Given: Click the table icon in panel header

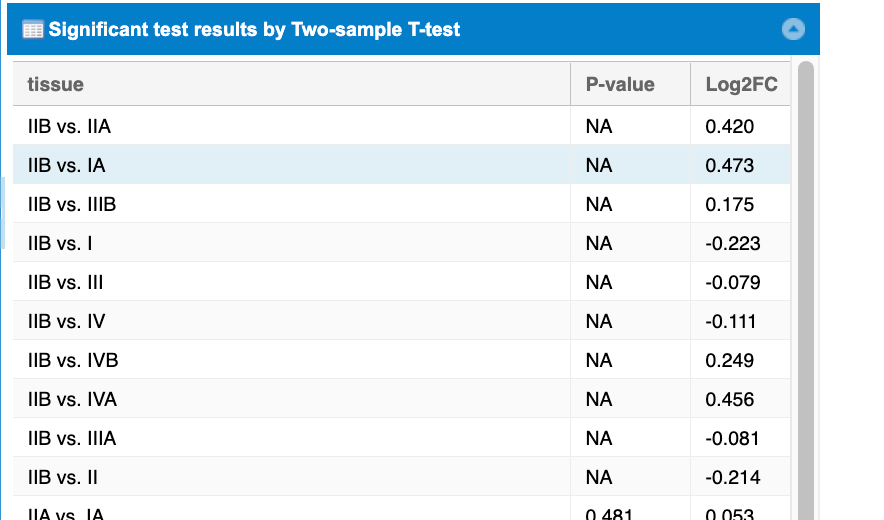Looking at the screenshot, I should (x=32, y=30).
